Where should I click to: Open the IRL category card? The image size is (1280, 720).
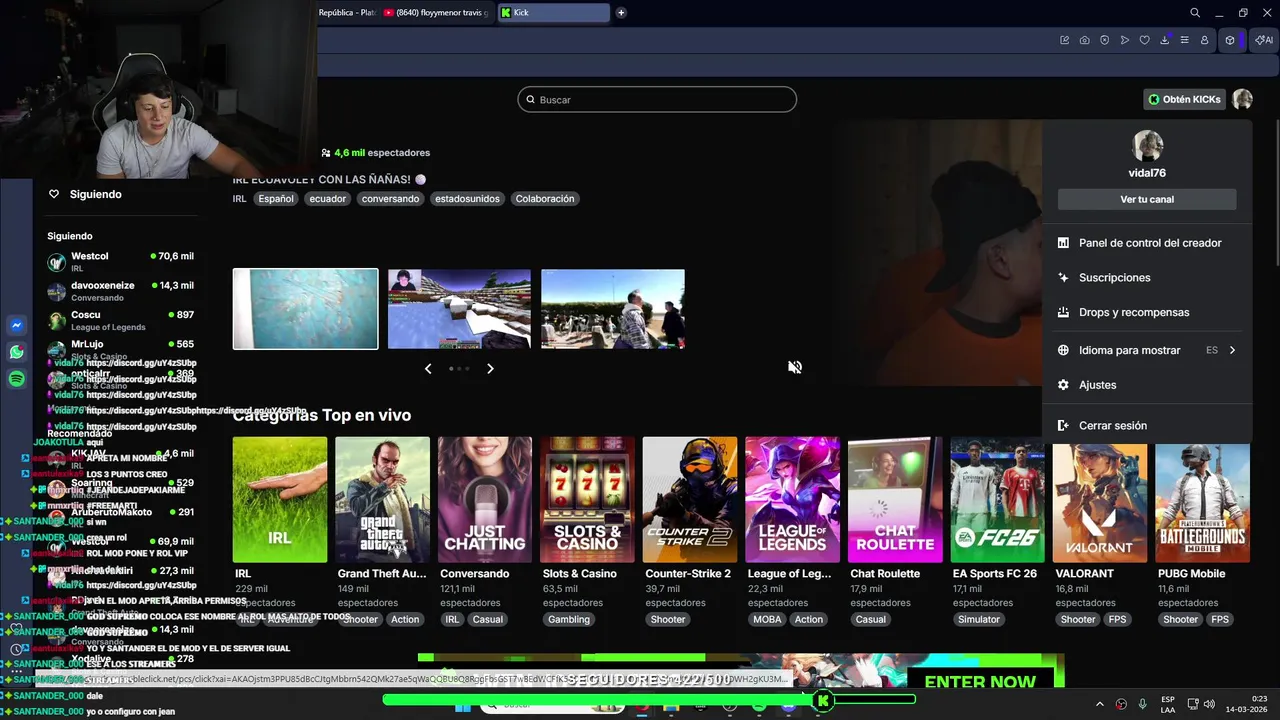coord(280,500)
